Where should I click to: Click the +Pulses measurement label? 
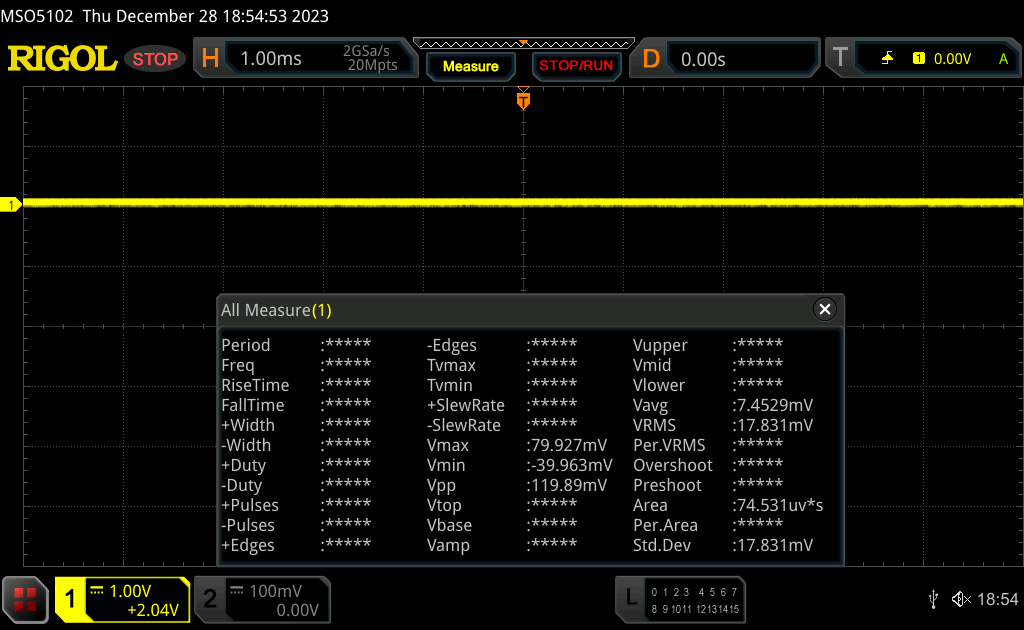tap(250, 505)
